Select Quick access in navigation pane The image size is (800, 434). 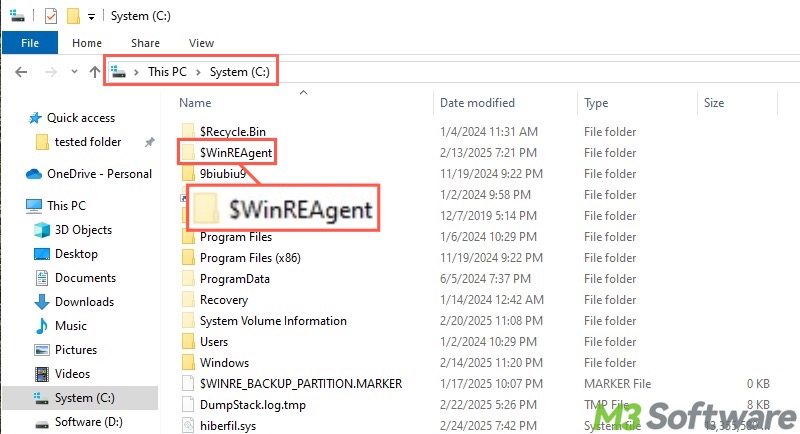pos(81,118)
